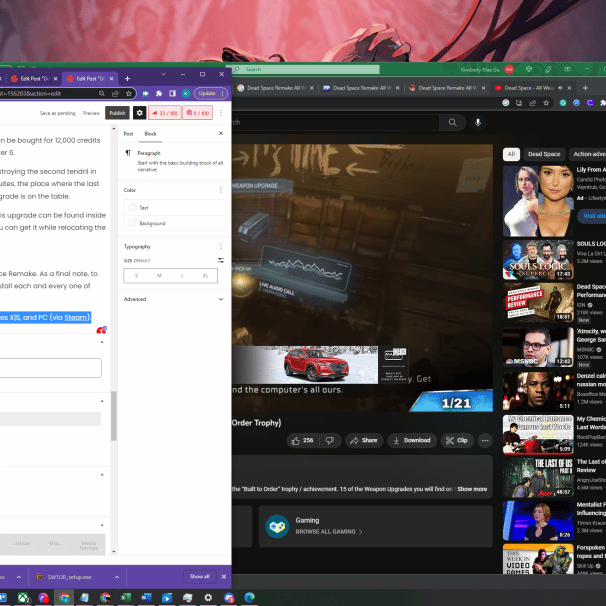Bookmark the YouTube page with the star icon
606x606 pixels.
[x=546, y=103]
